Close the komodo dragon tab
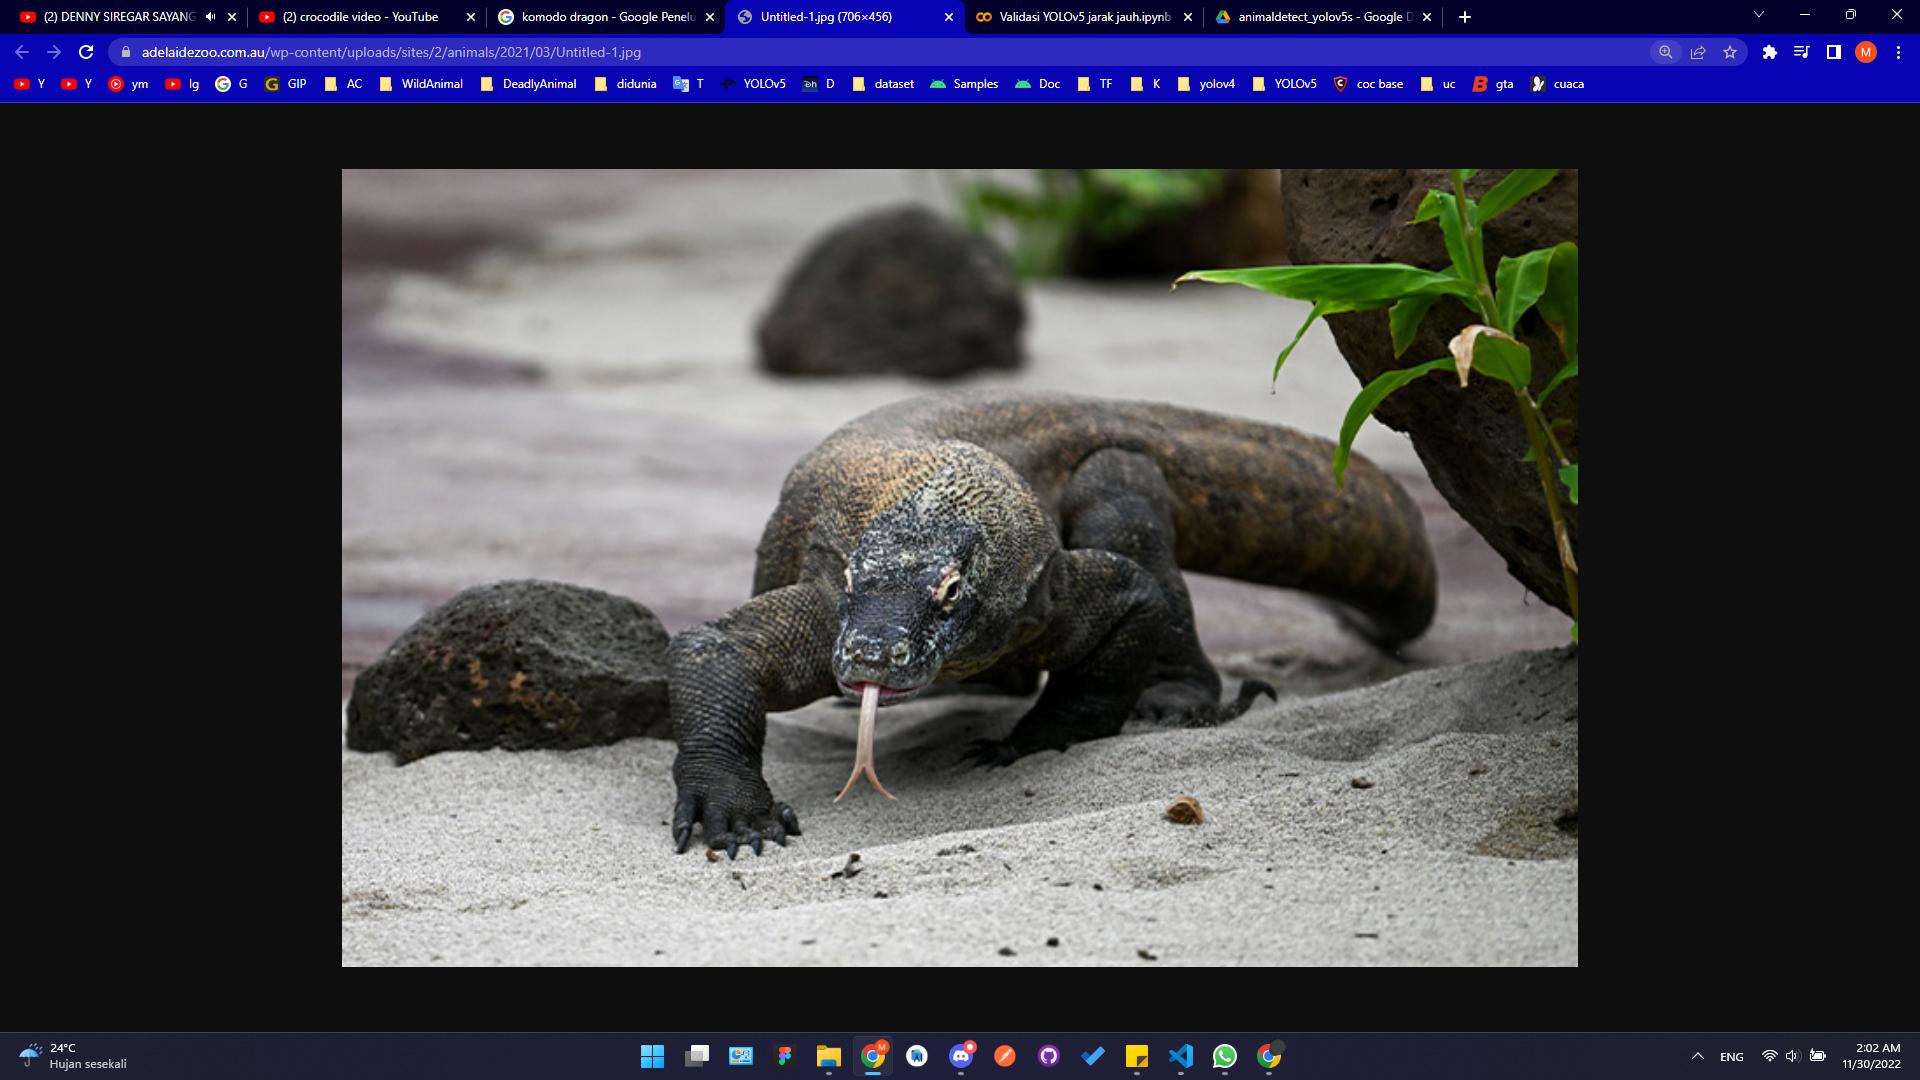1920x1080 pixels. tap(710, 17)
